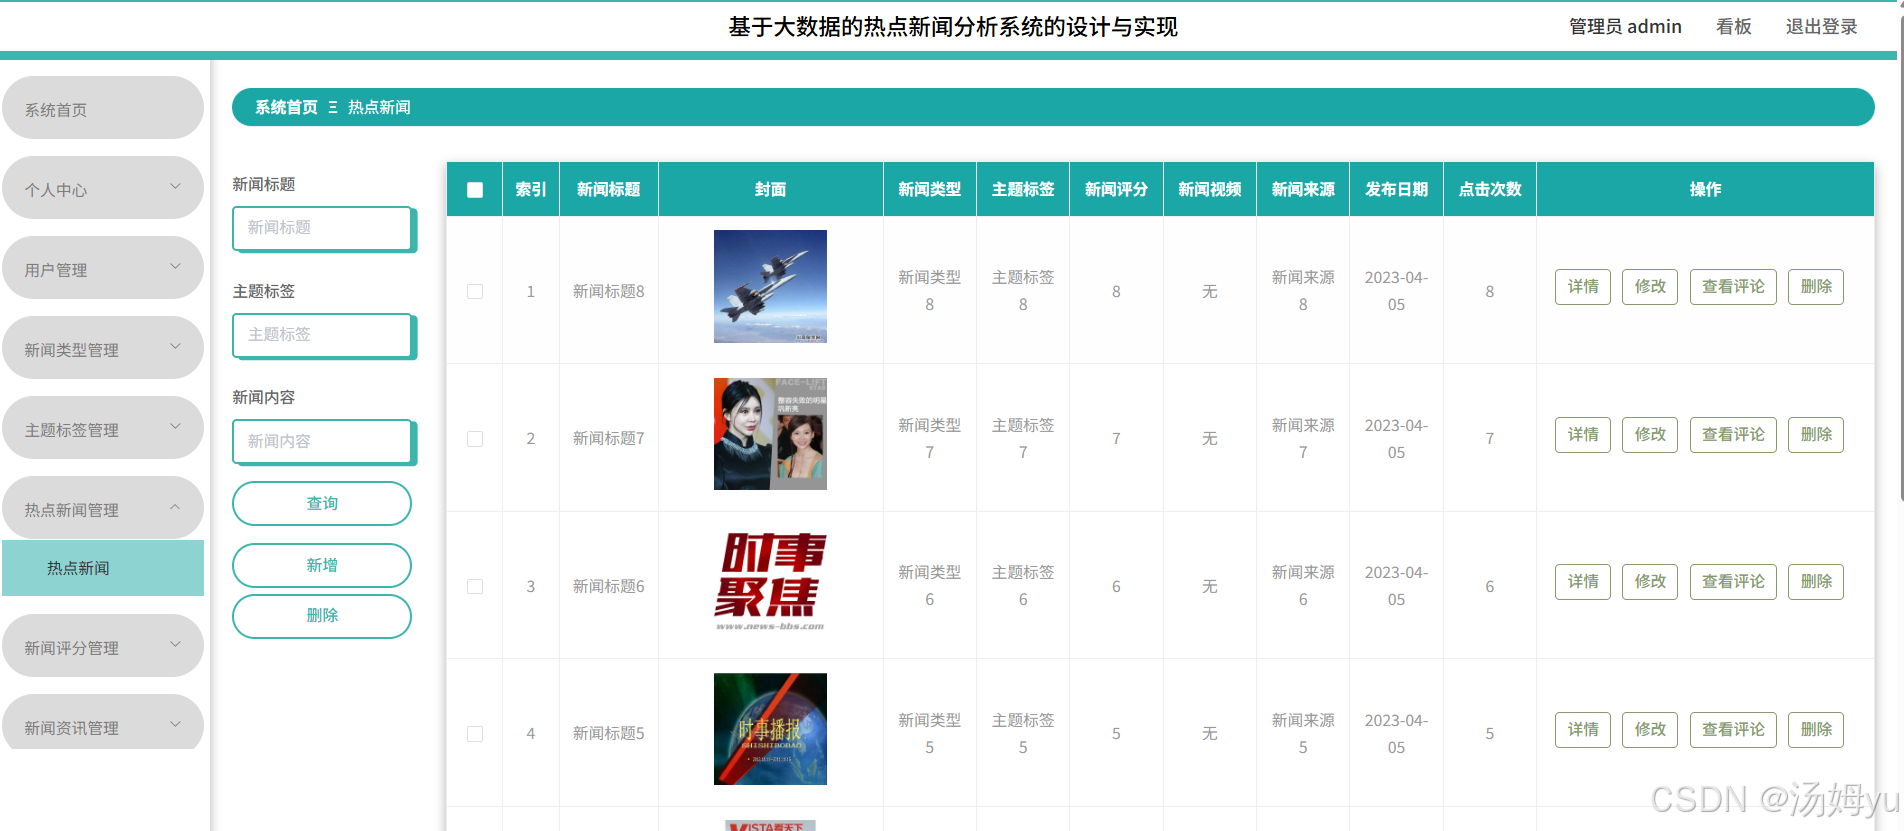The height and width of the screenshot is (831, 1904).
Task: Open the 新闻评分管理 sidebar menu
Action: click(x=103, y=646)
